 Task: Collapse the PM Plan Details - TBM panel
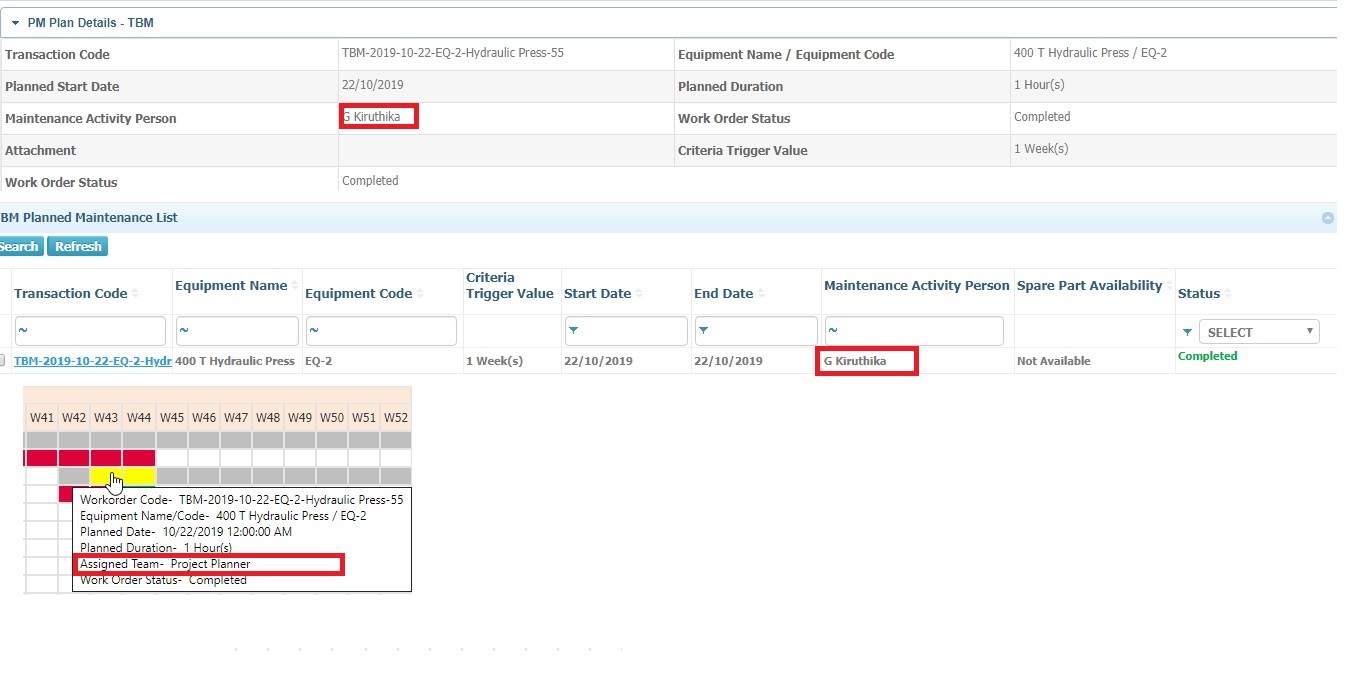pos(15,22)
